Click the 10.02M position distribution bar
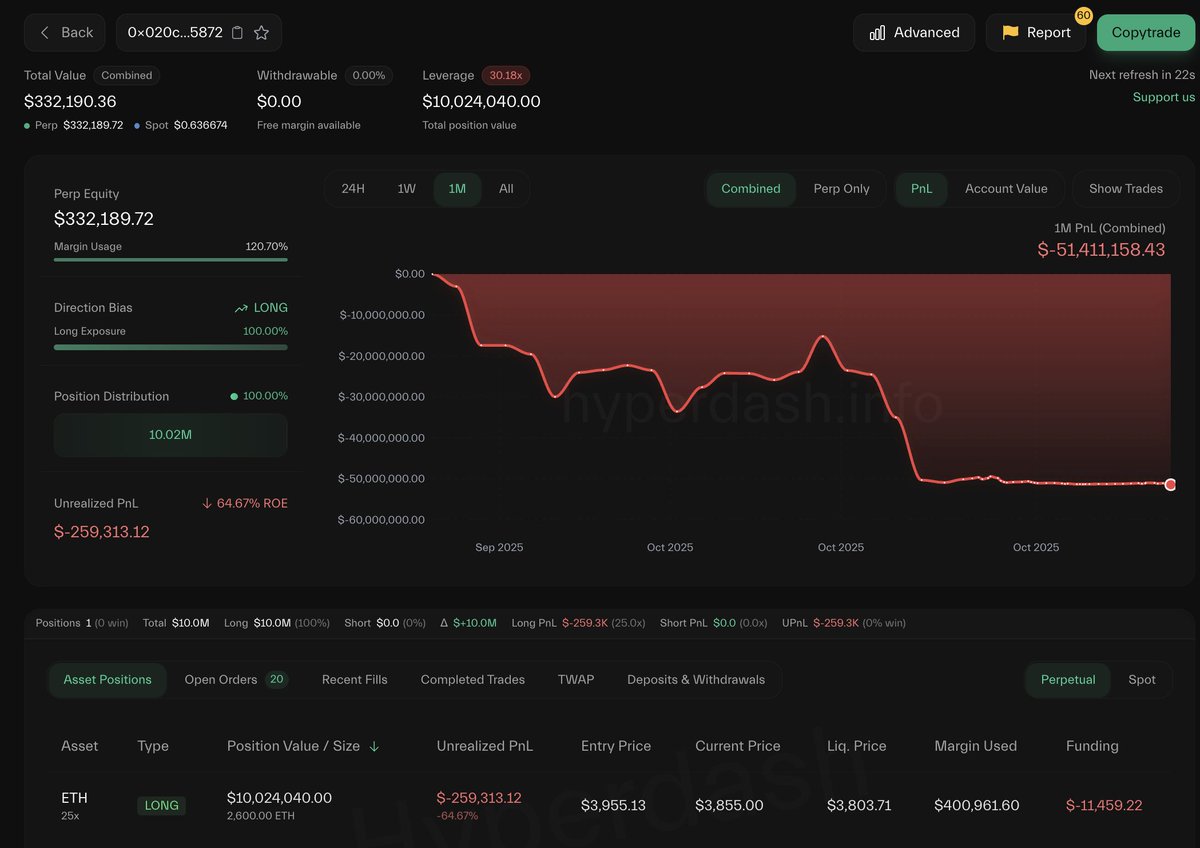 coord(171,435)
